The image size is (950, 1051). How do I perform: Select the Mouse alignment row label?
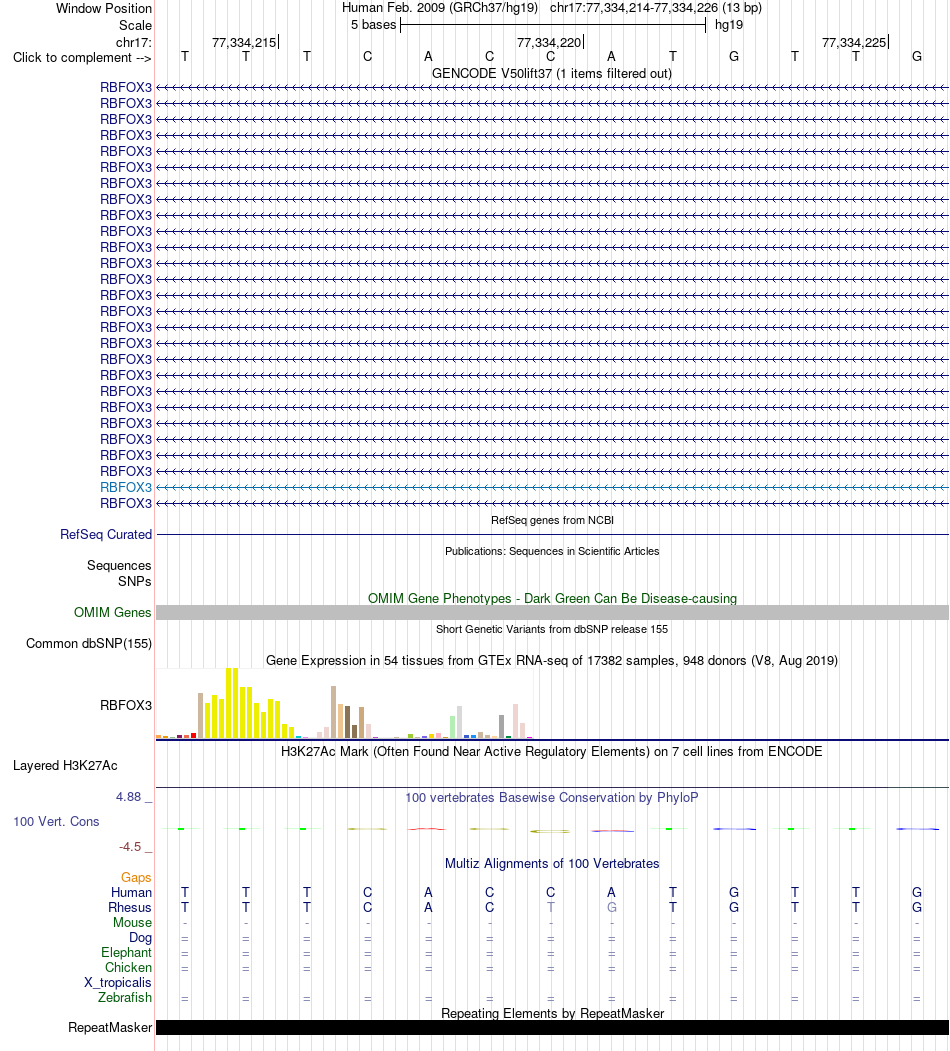click(x=132, y=922)
